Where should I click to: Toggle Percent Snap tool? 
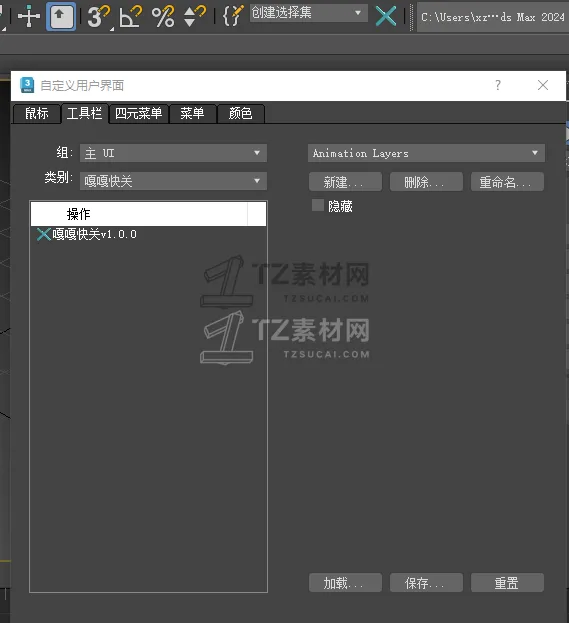(163, 16)
